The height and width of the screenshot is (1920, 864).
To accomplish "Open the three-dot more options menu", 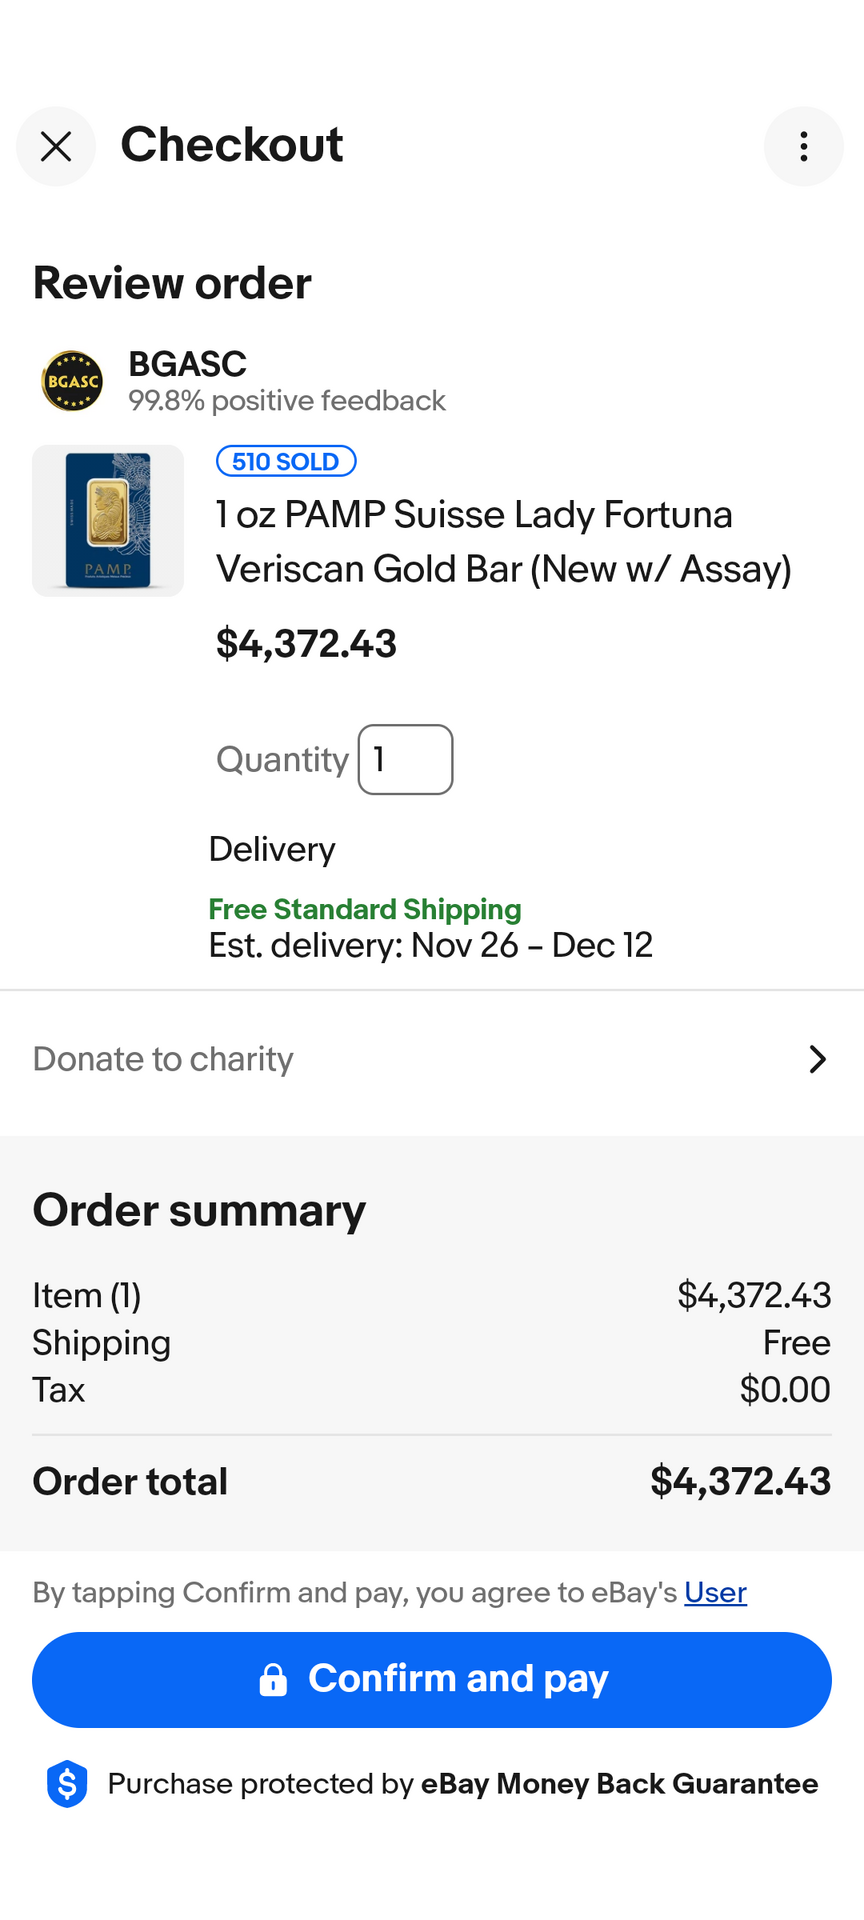I will tap(803, 147).
